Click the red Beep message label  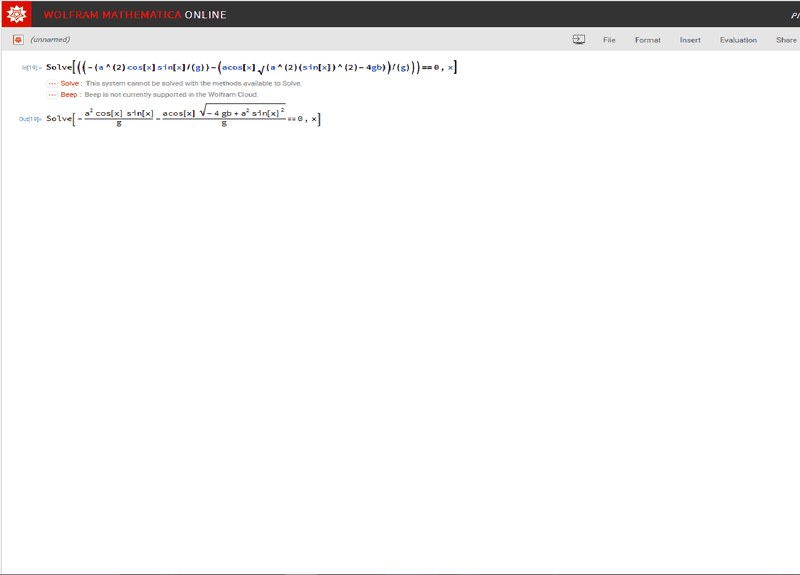point(68,94)
